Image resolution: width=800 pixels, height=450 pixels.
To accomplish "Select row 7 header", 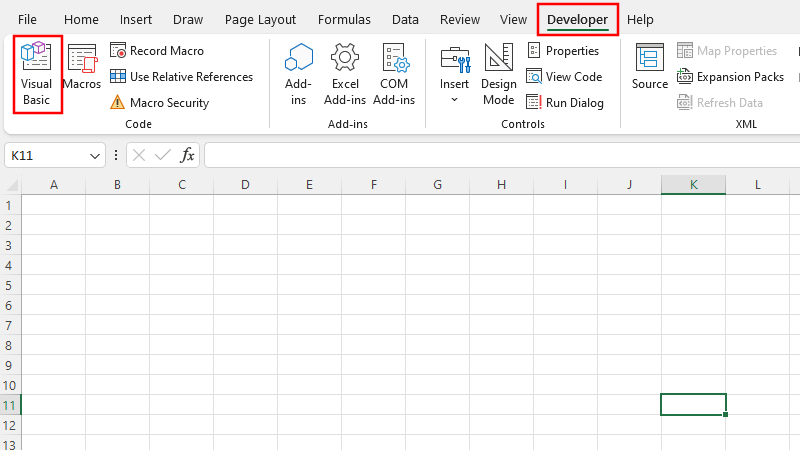I will [x=10, y=325].
